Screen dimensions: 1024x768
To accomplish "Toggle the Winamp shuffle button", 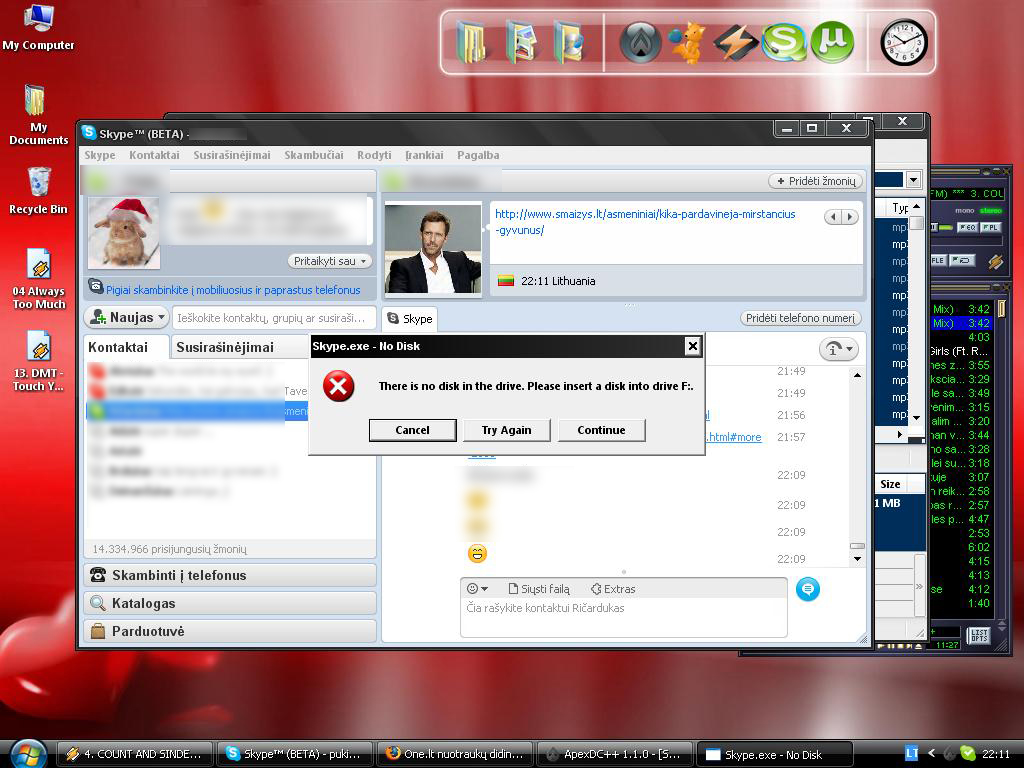I will [x=938, y=260].
